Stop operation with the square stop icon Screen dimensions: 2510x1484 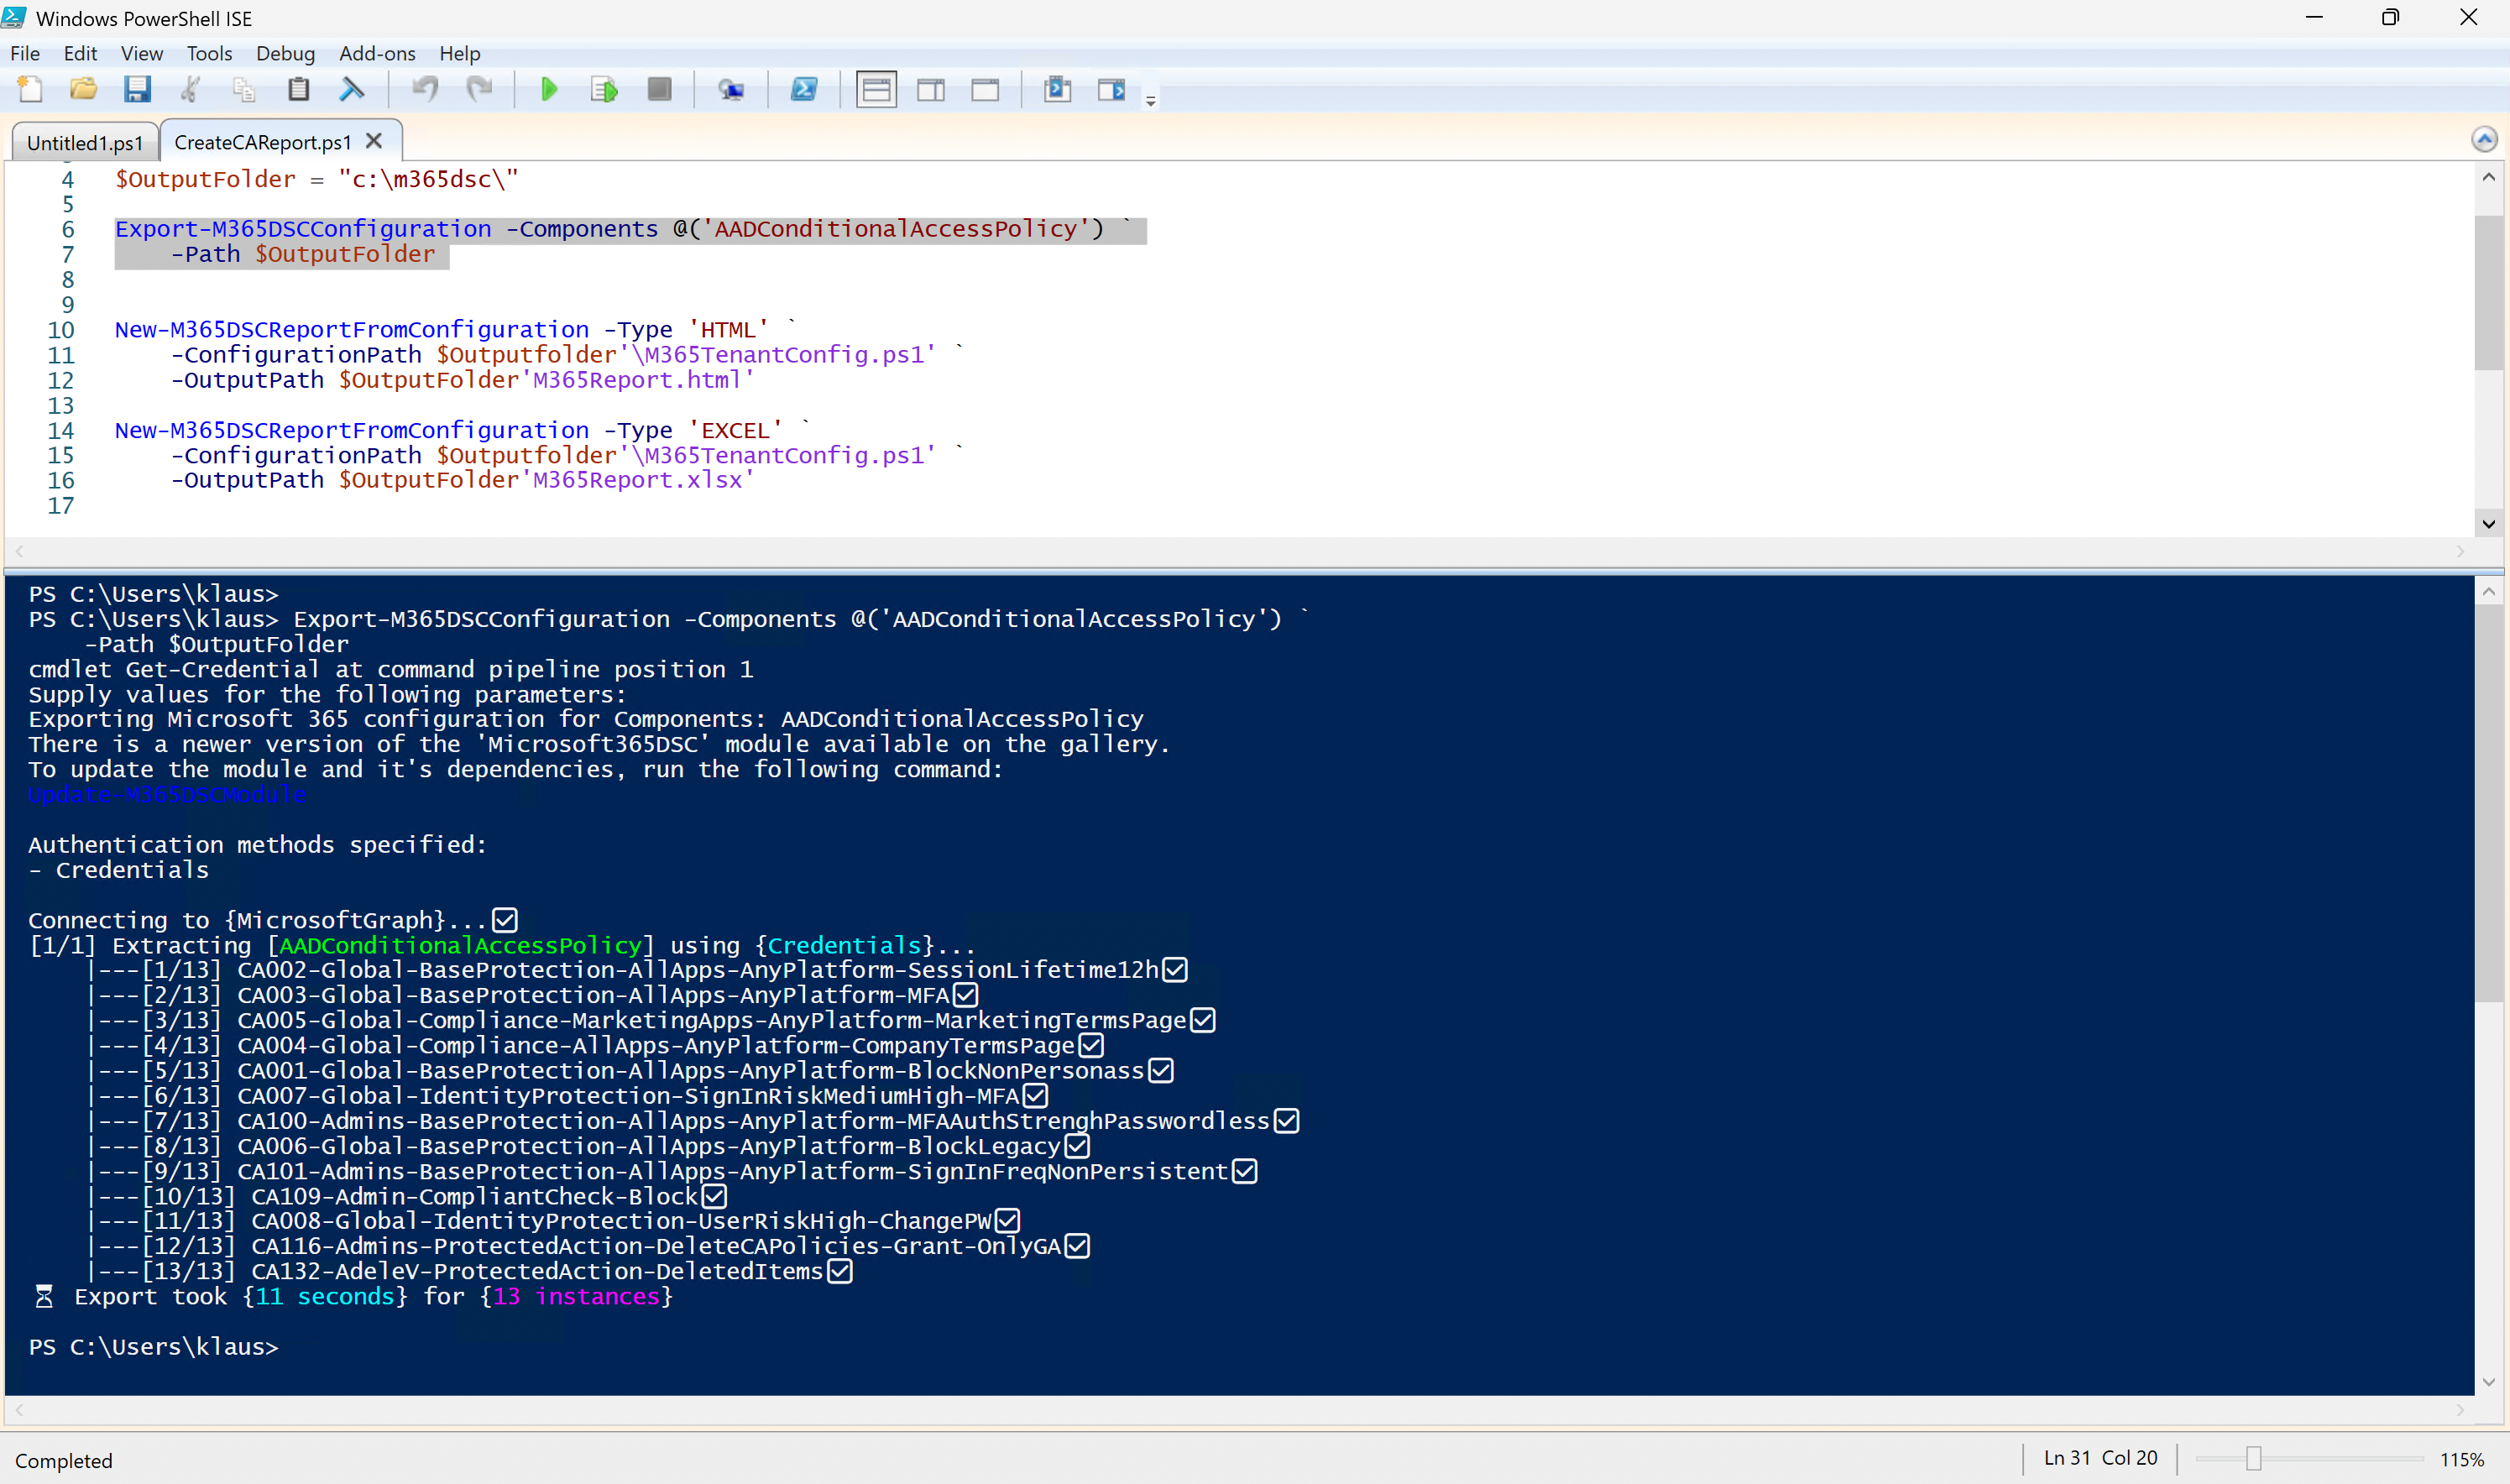pos(659,90)
